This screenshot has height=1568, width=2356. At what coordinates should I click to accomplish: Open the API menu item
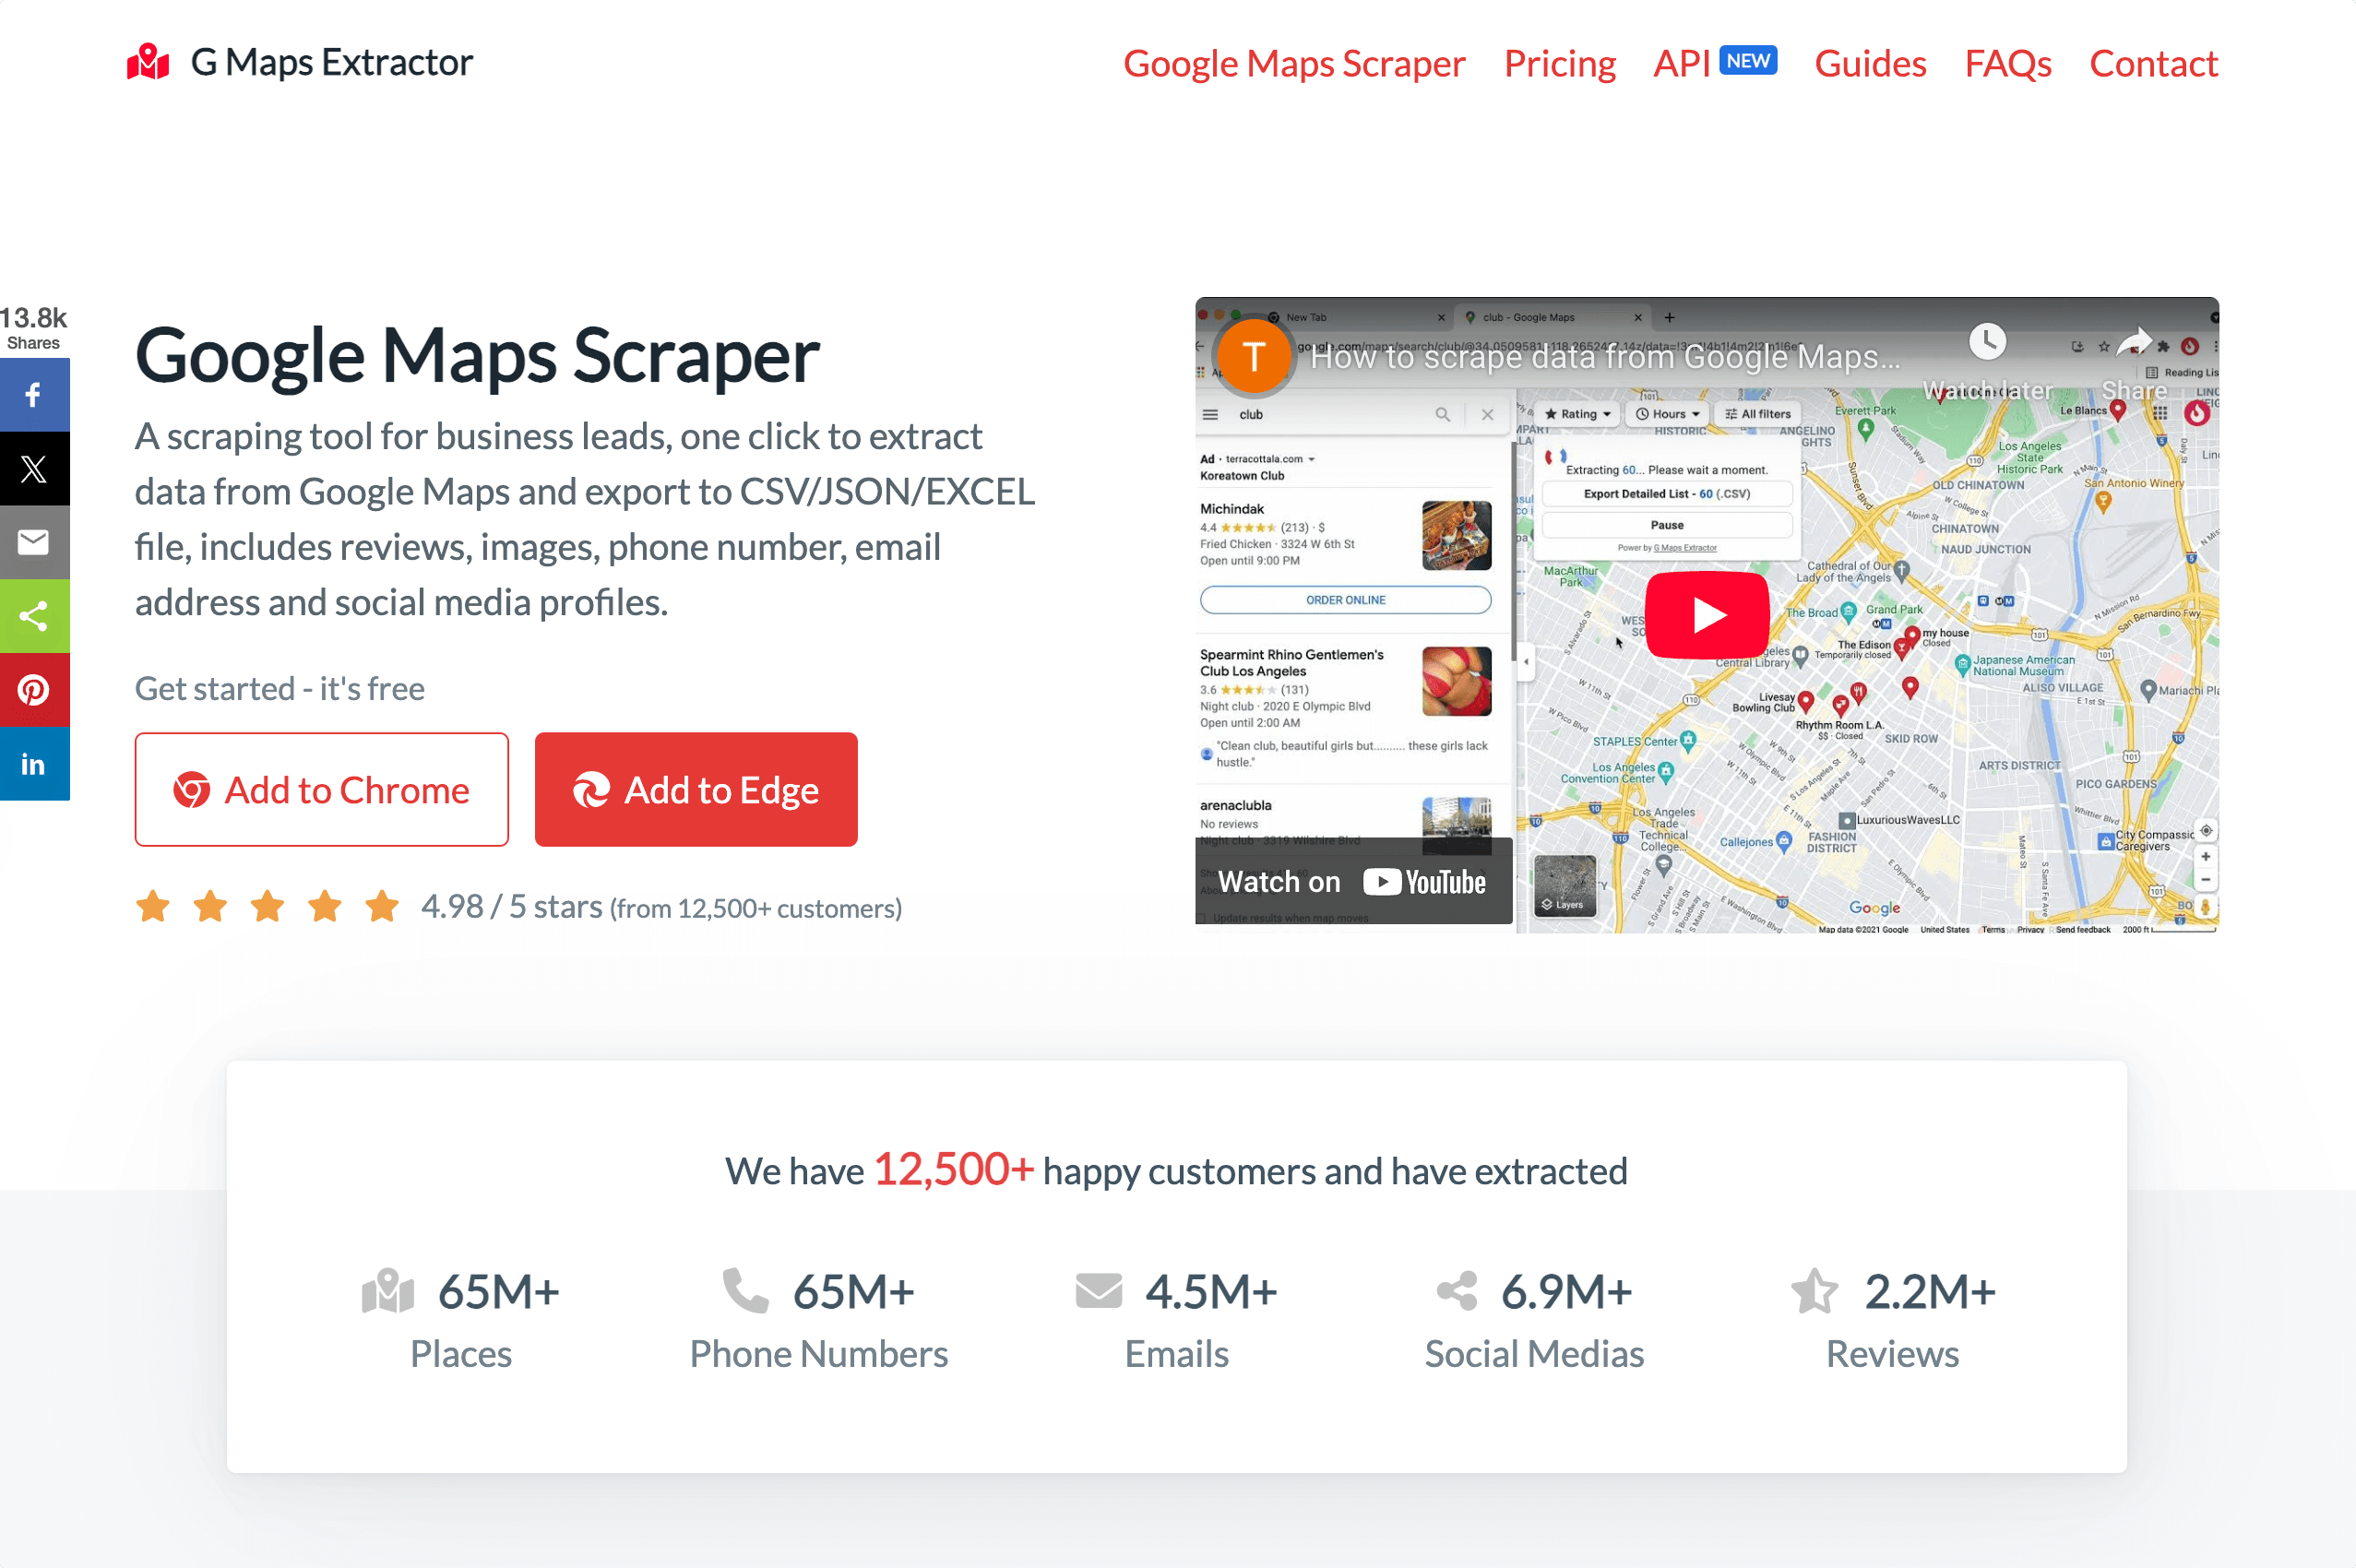click(x=1681, y=63)
